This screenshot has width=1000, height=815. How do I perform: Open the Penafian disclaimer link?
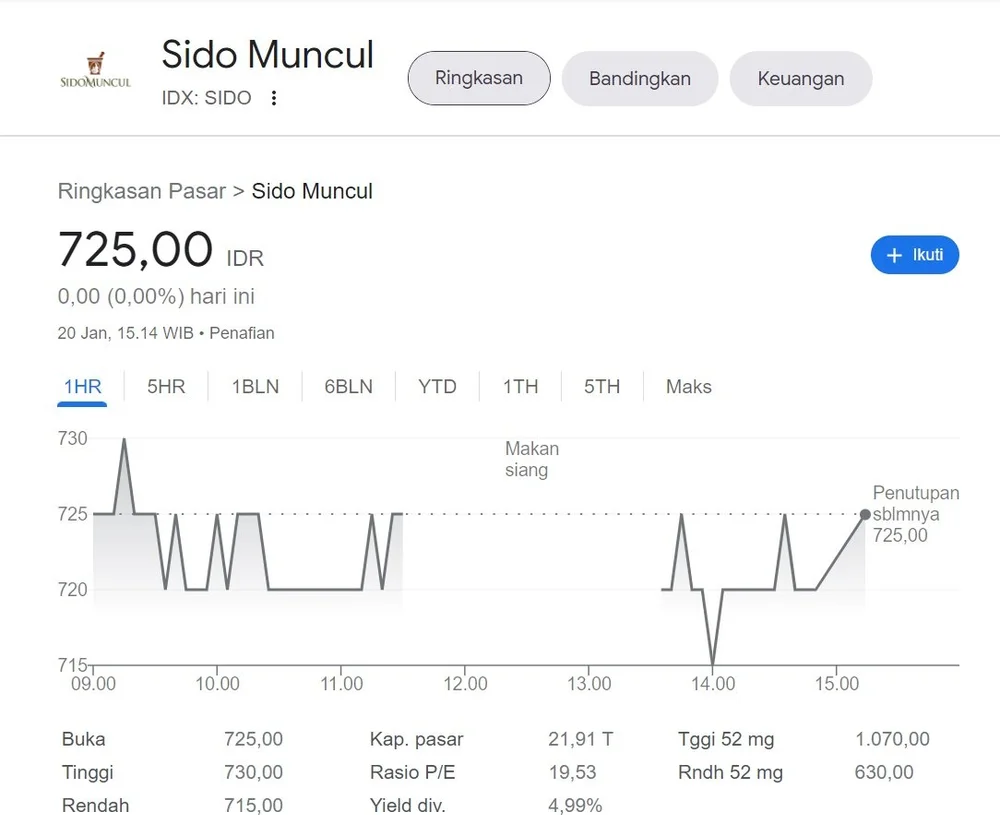[242, 333]
